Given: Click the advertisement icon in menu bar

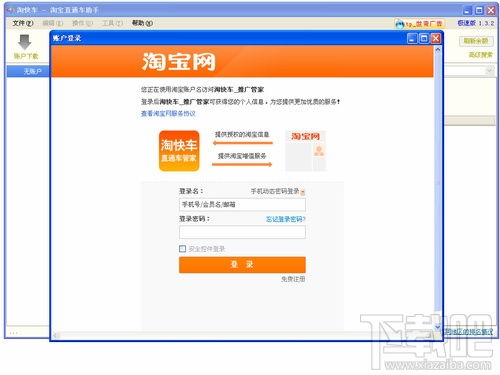Looking at the screenshot, I should coord(399,24).
